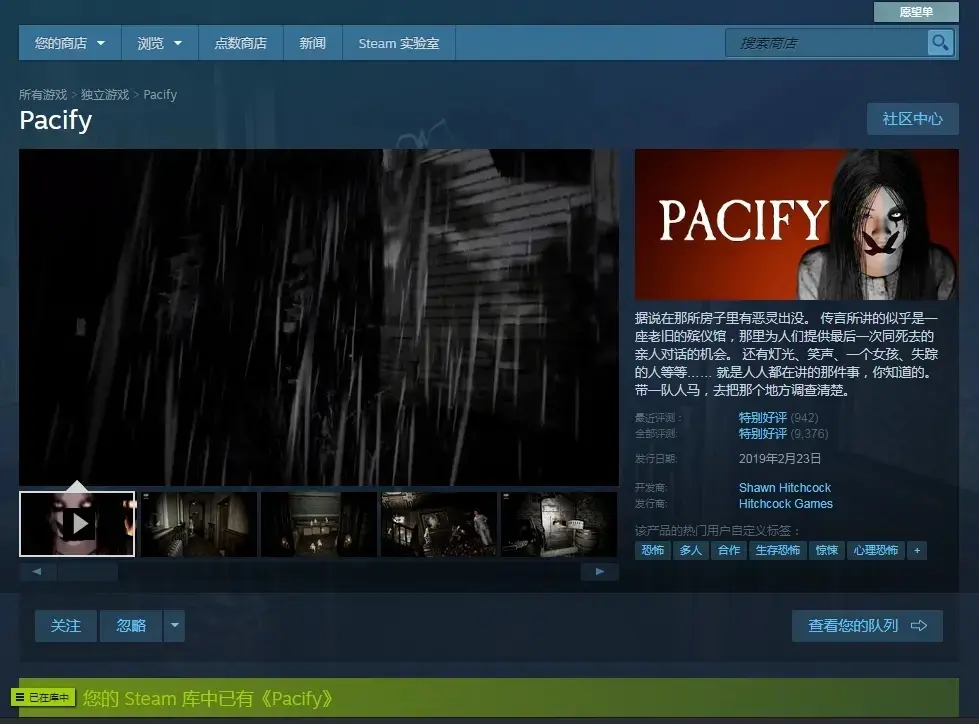Play the trailer video thumbnail

77,524
